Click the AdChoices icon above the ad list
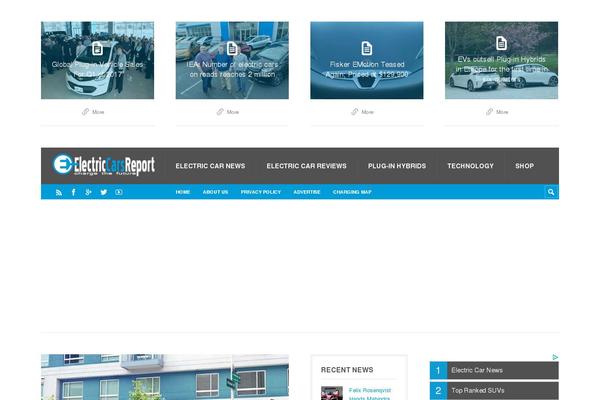Image resolution: width=600 pixels, height=400 pixels. pyautogui.click(x=555, y=357)
